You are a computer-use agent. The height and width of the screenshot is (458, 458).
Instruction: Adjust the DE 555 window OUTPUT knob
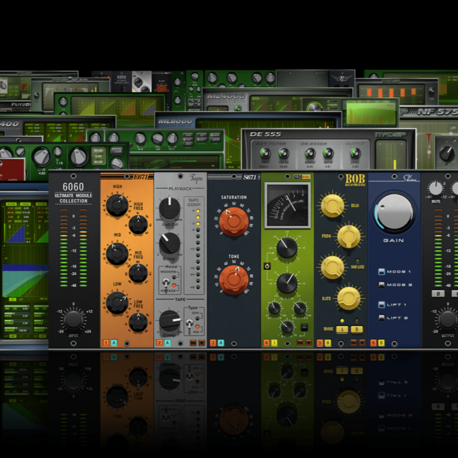click(x=355, y=153)
